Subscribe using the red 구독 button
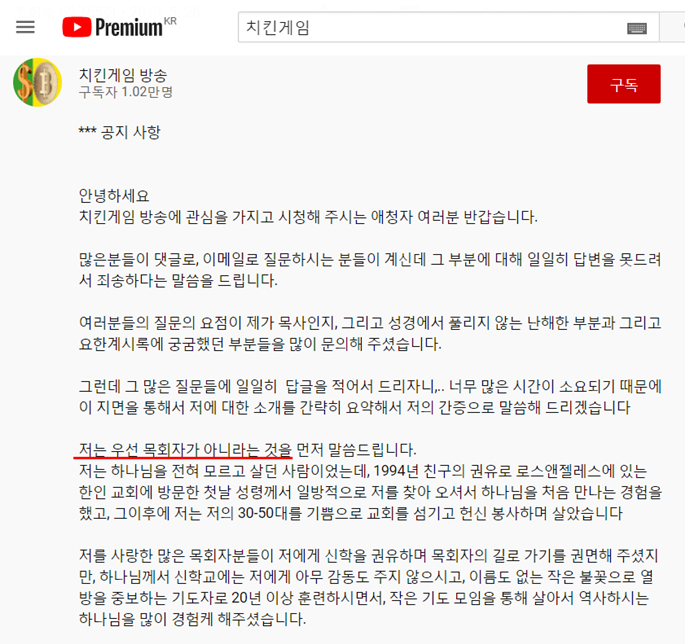 tap(624, 84)
